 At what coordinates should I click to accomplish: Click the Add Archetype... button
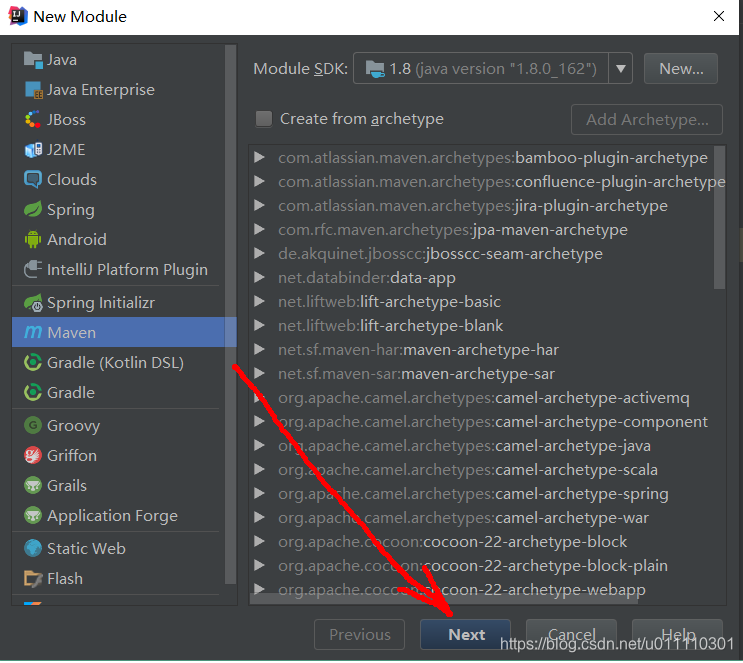[647, 119]
